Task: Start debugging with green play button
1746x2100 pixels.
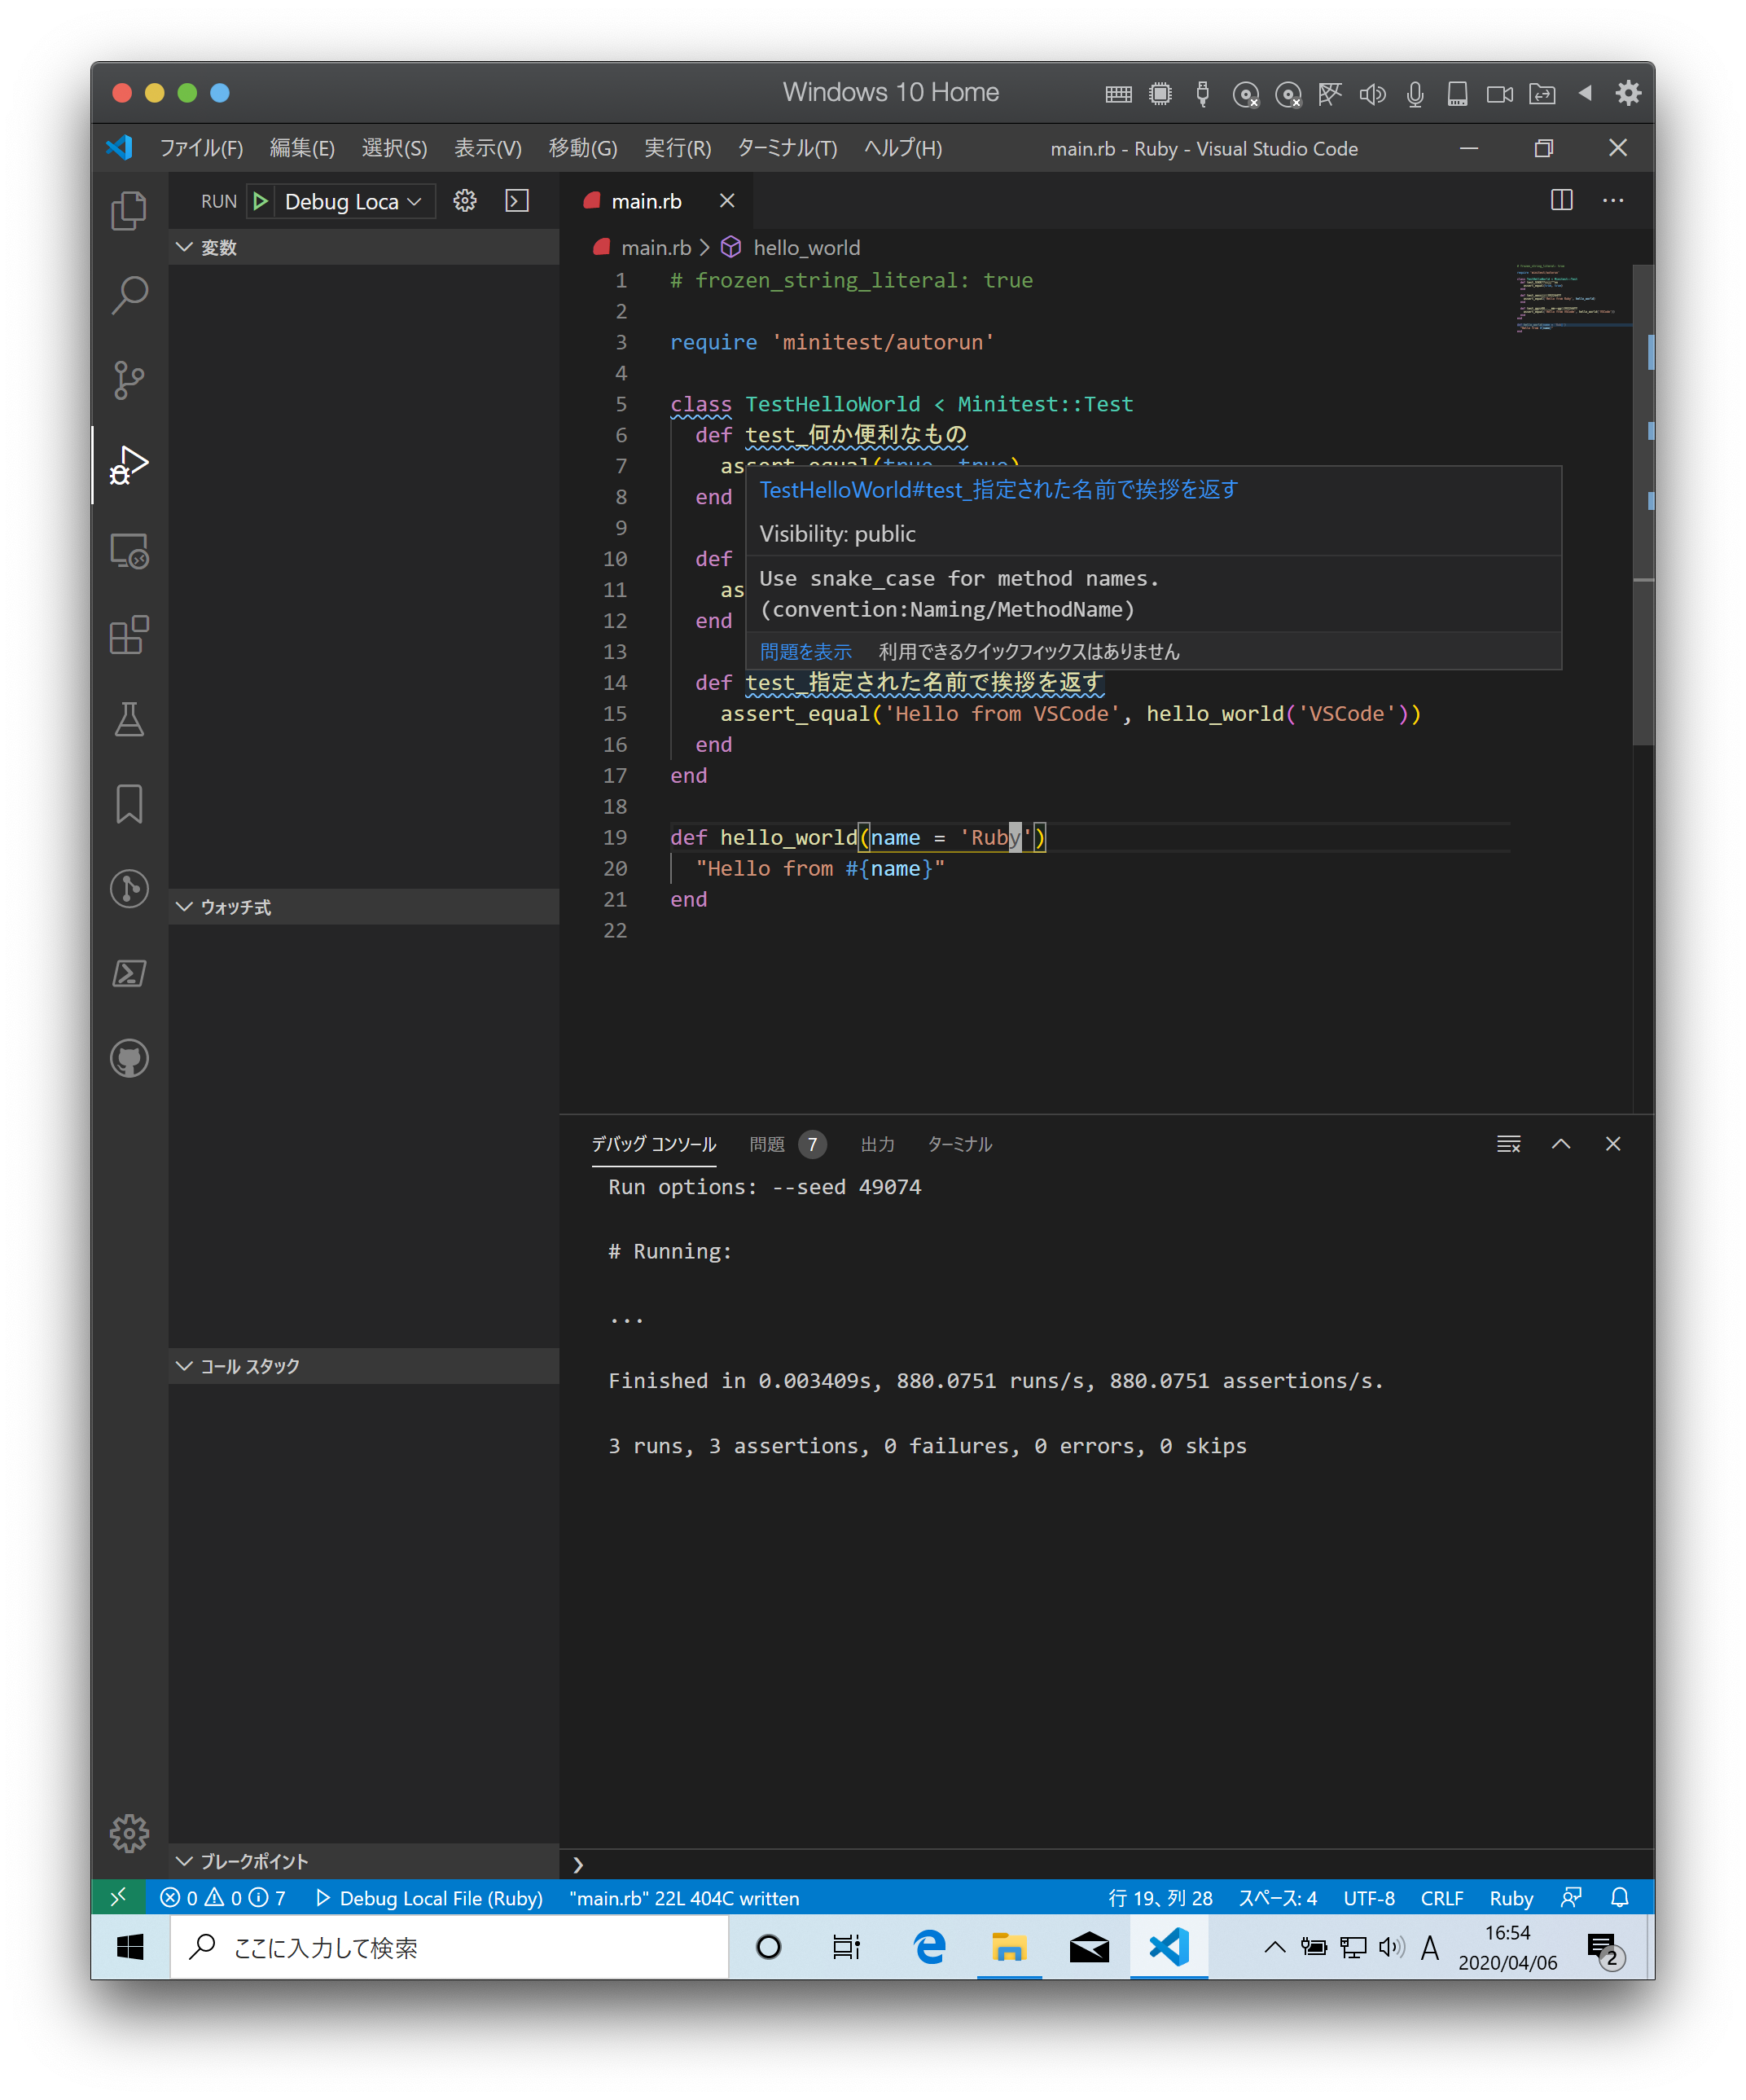Action: 261,201
